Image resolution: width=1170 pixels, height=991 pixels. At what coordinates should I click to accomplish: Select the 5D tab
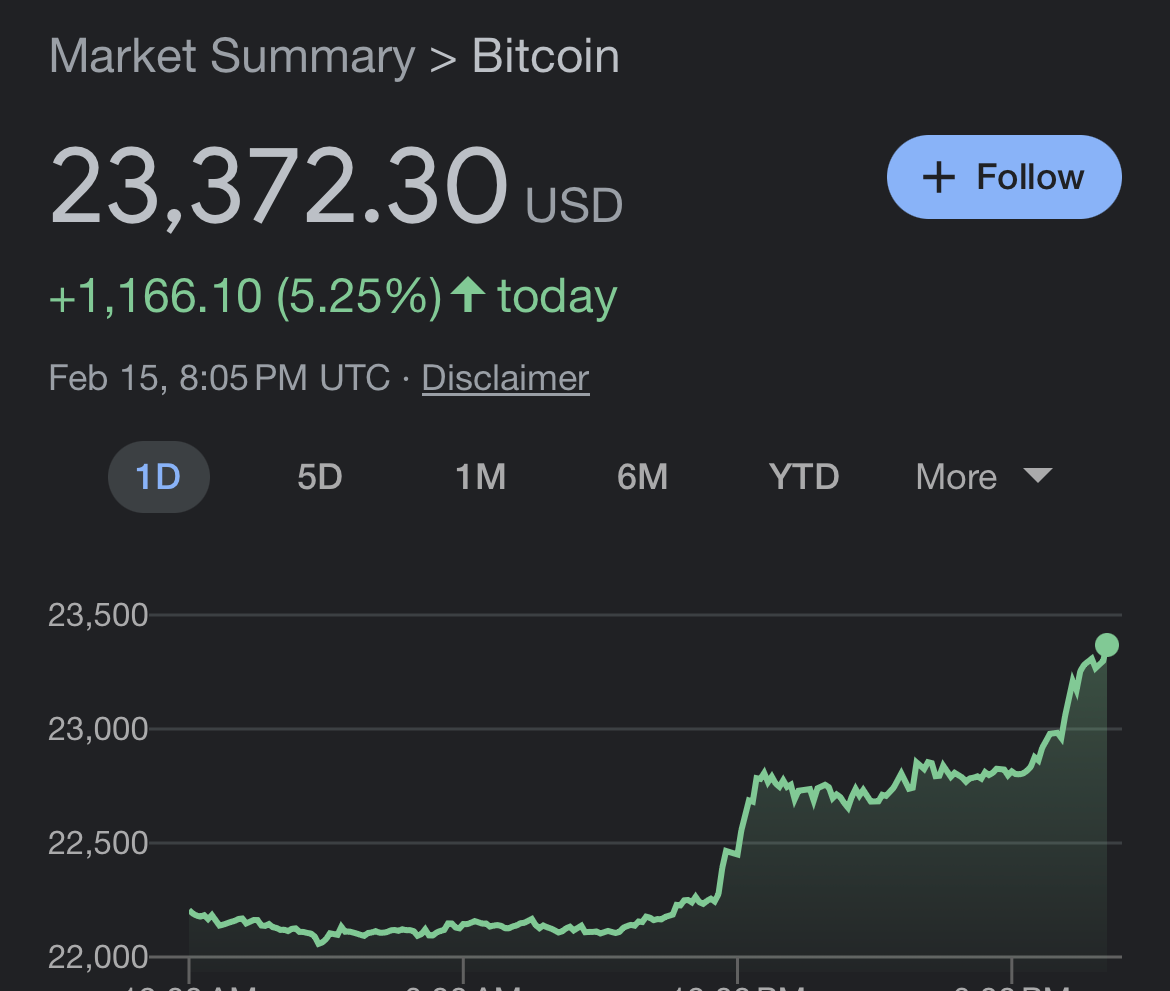pyautogui.click(x=319, y=477)
